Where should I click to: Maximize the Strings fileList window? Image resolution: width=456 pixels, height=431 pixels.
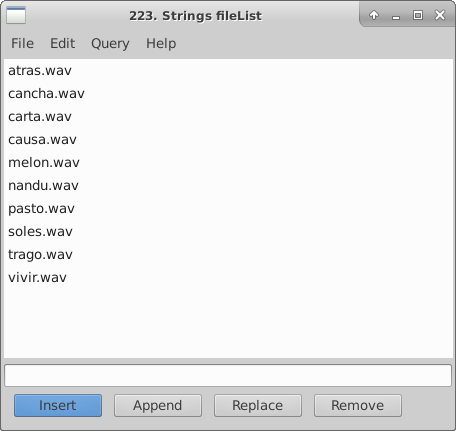tap(418, 15)
